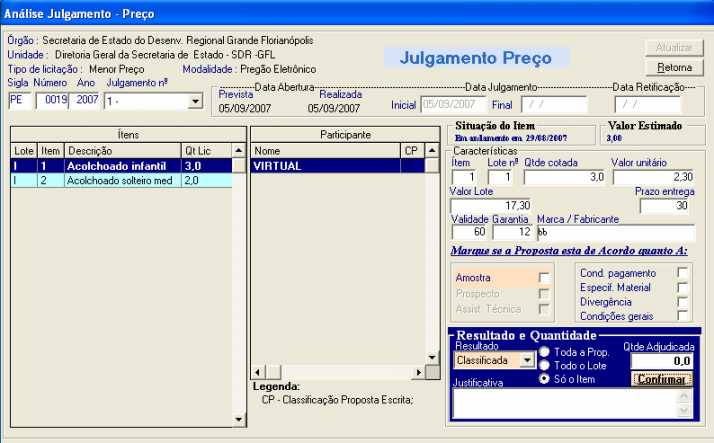Image resolution: width=714 pixels, height=443 pixels.
Task: Mark the Condições gerais checkbox
Action: coord(682,316)
